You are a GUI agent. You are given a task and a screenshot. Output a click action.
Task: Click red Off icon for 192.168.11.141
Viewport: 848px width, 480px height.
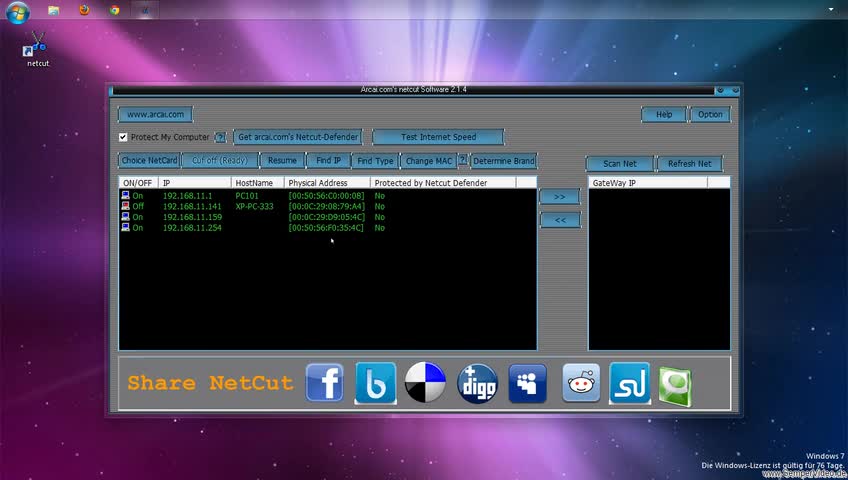point(125,206)
